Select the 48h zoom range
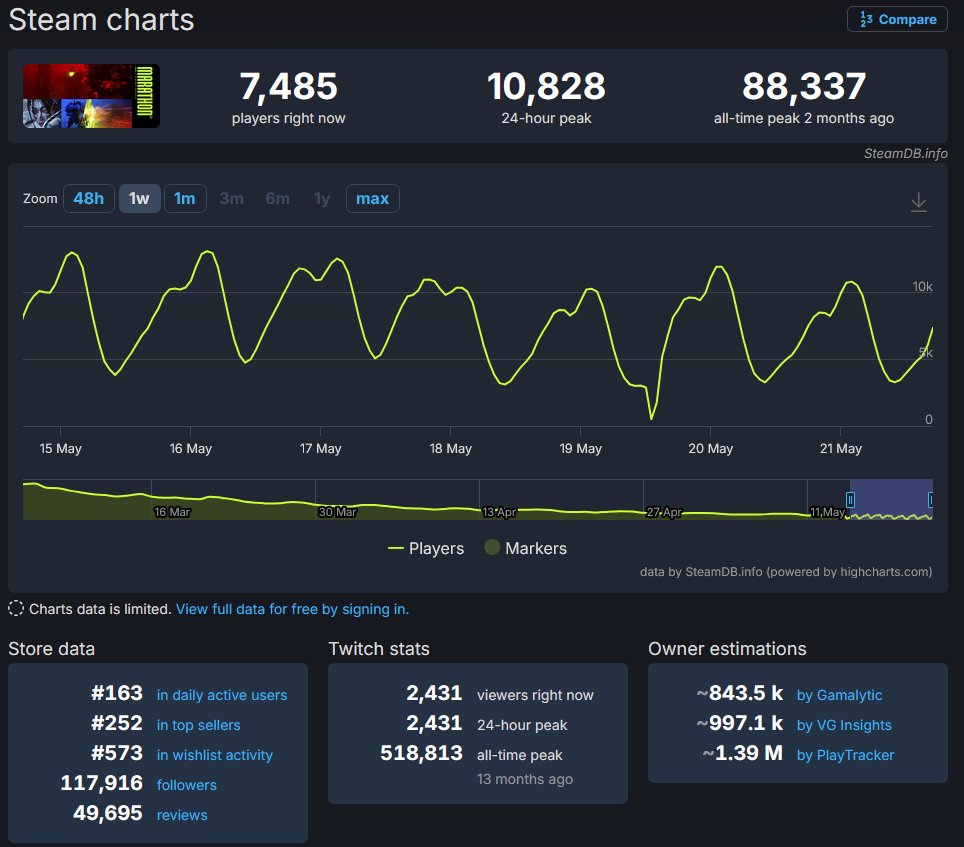 pos(89,199)
